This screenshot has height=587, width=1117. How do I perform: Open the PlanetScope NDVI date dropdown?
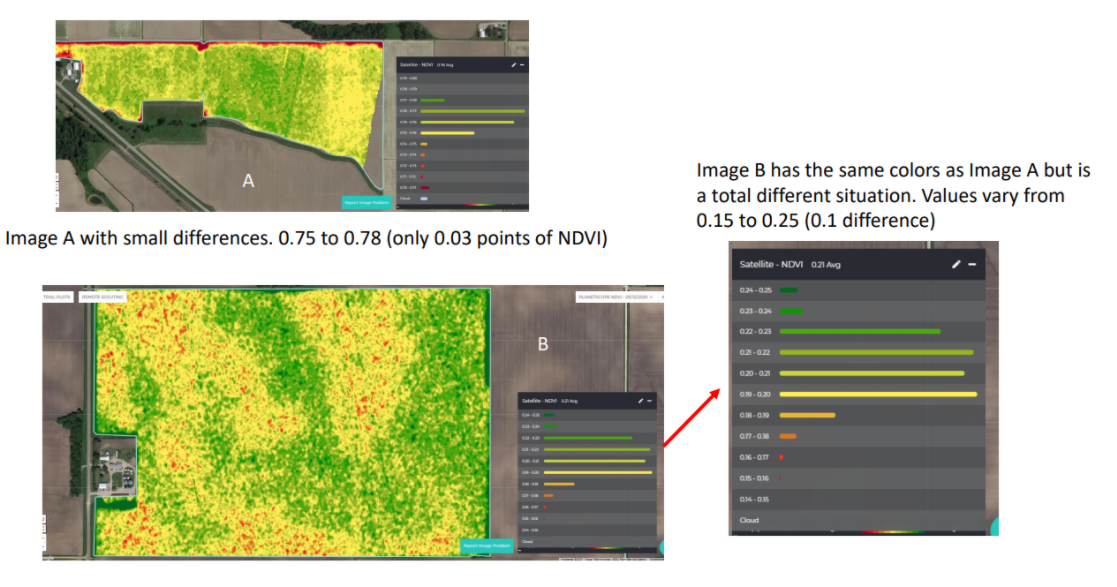point(616,296)
